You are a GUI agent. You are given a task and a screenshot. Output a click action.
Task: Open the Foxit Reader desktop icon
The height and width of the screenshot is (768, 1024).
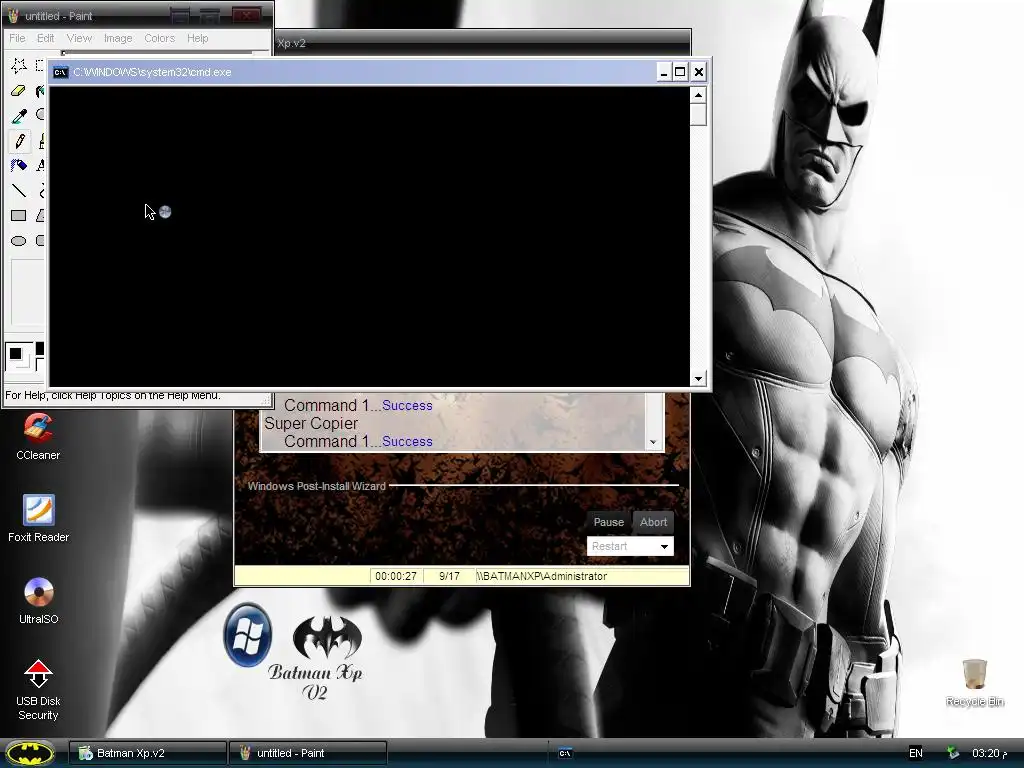[38, 519]
